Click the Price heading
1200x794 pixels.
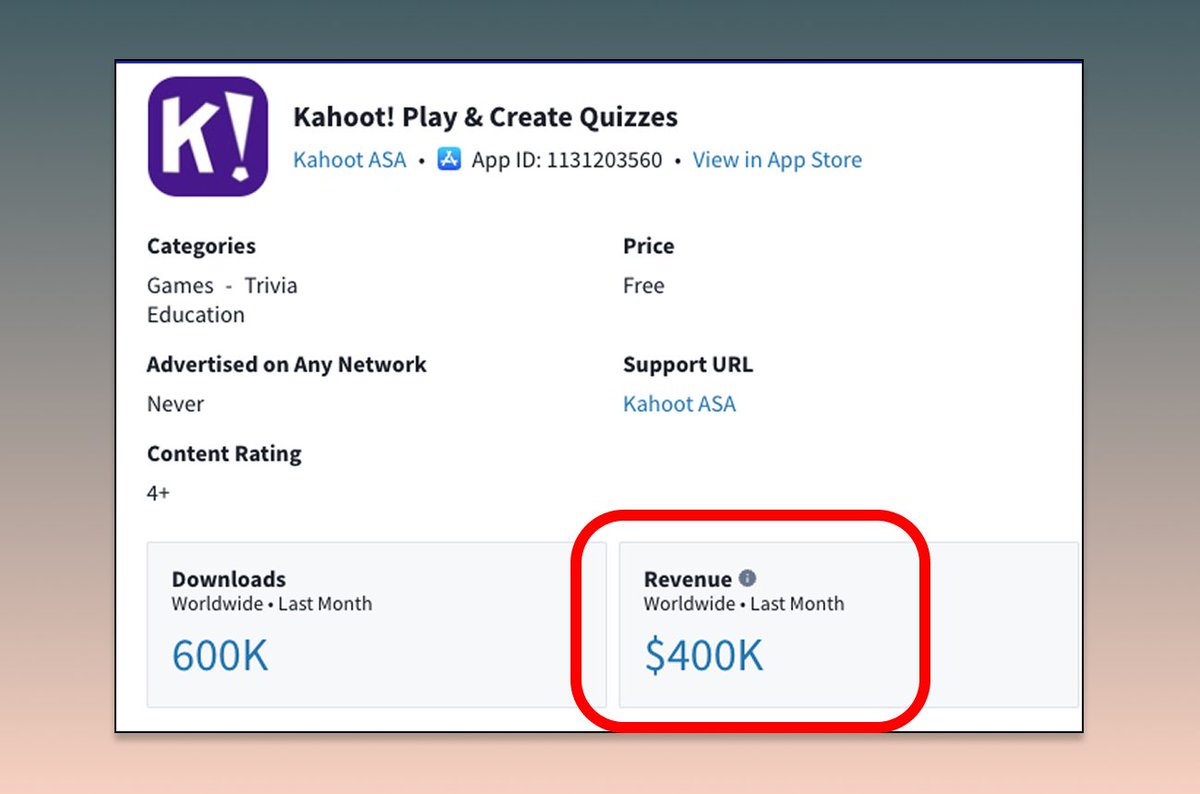point(649,246)
